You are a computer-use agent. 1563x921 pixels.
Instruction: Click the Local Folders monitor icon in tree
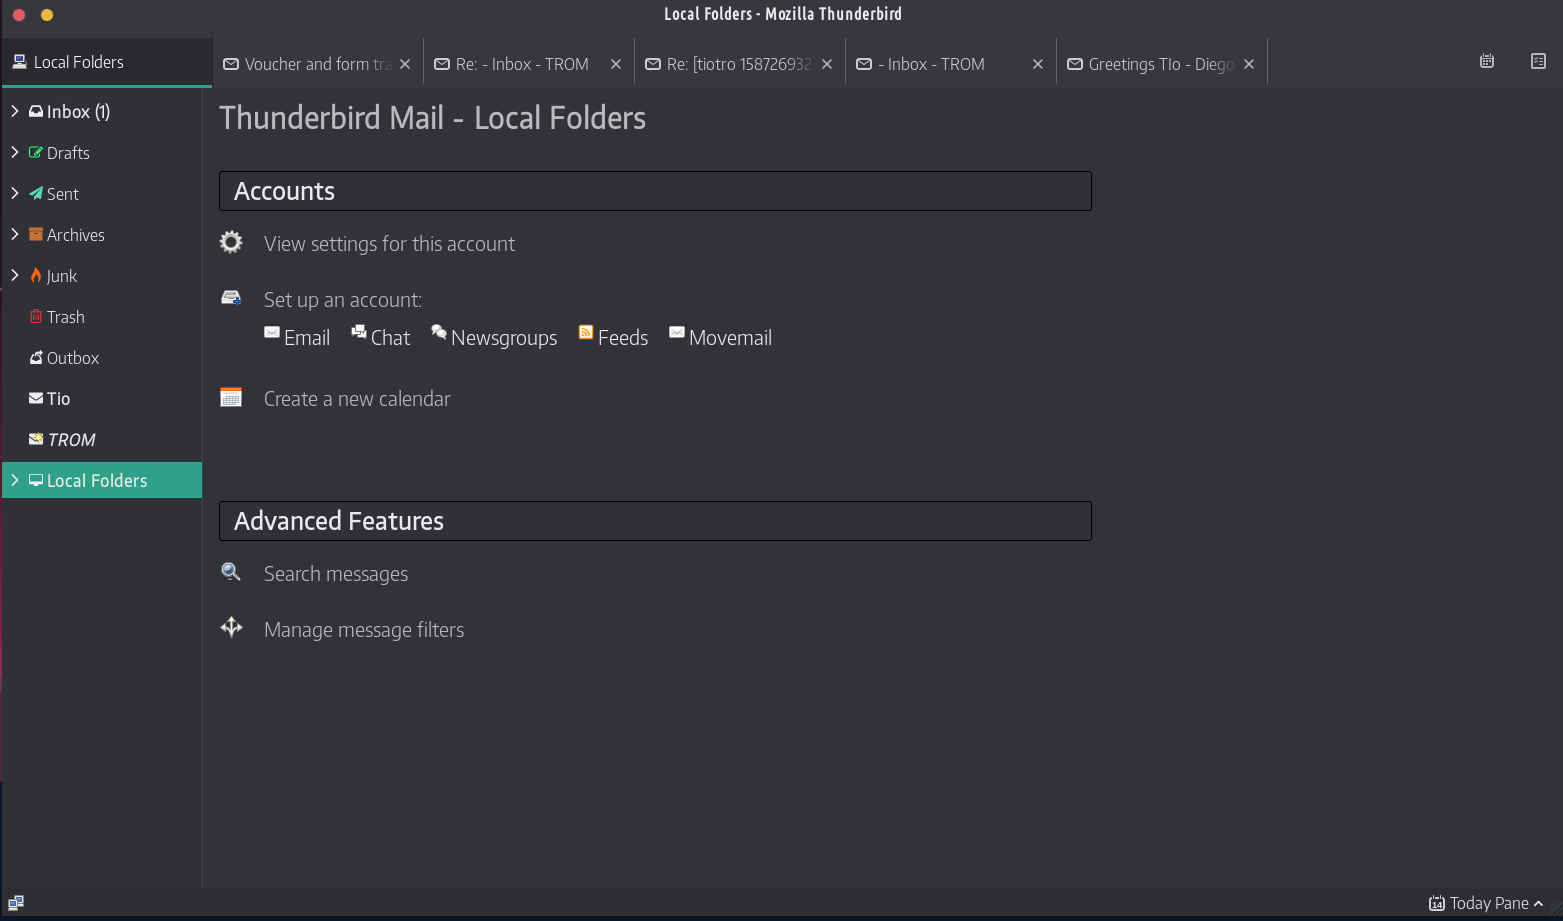36,480
